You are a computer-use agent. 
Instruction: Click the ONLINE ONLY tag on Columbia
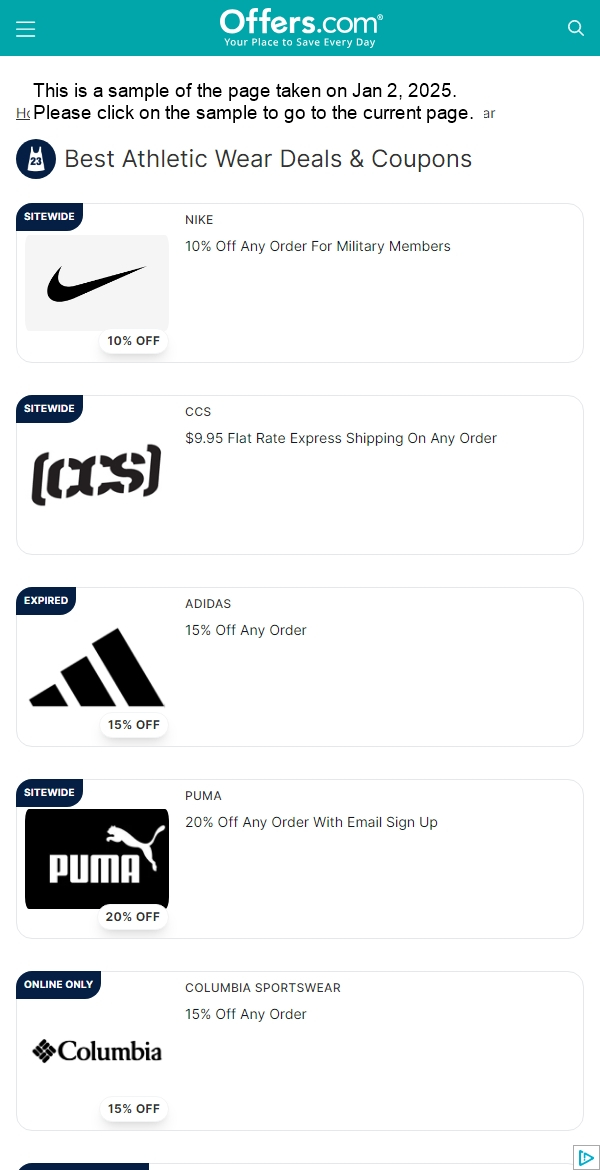(x=58, y=984)
